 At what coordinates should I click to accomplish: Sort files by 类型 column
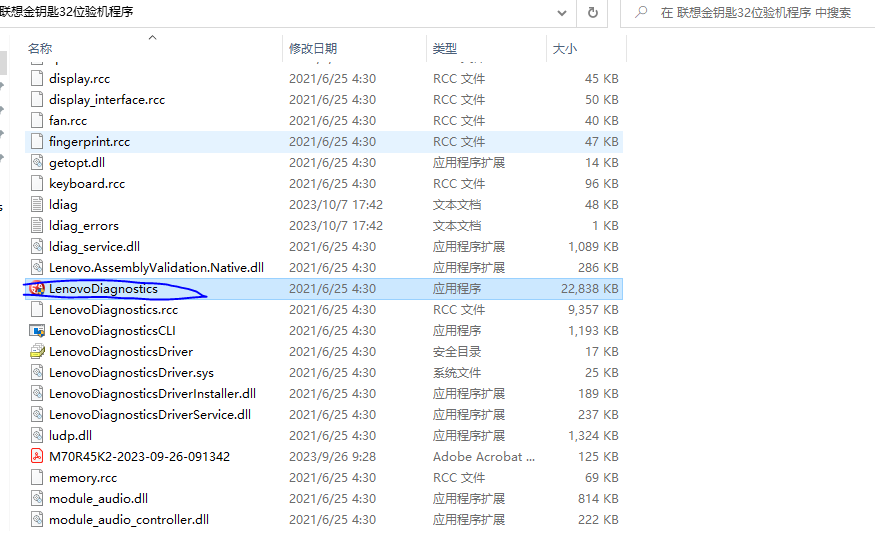445,49
